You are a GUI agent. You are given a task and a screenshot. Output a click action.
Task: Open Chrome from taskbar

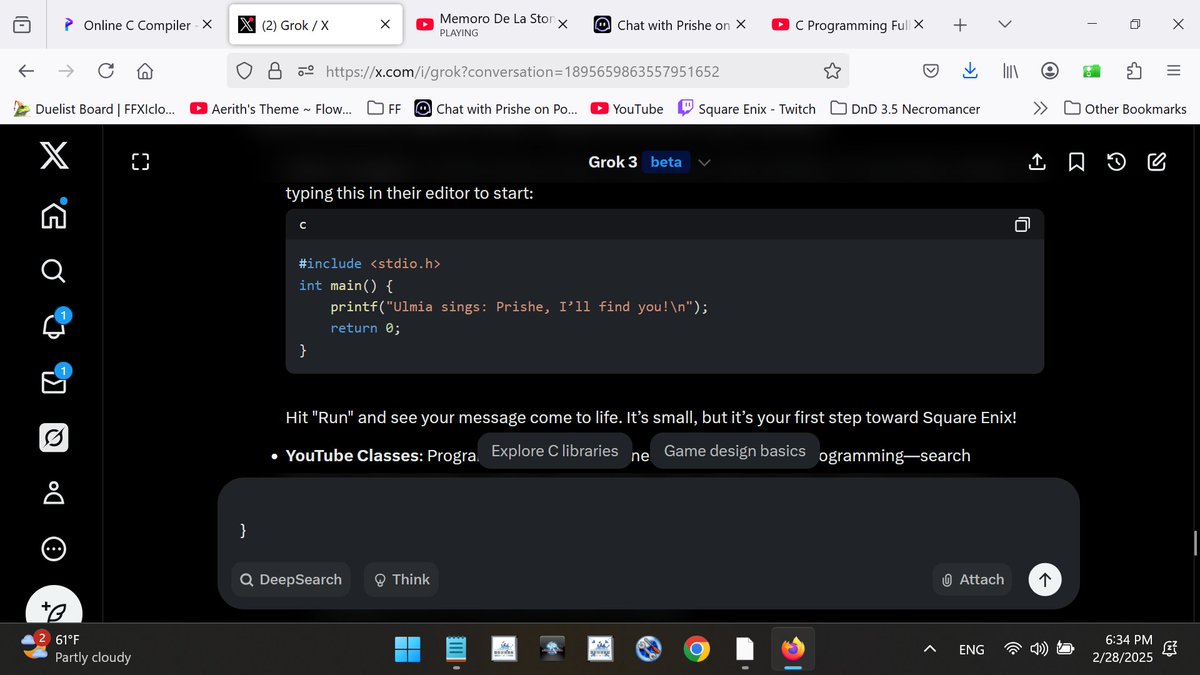[696, 649]
